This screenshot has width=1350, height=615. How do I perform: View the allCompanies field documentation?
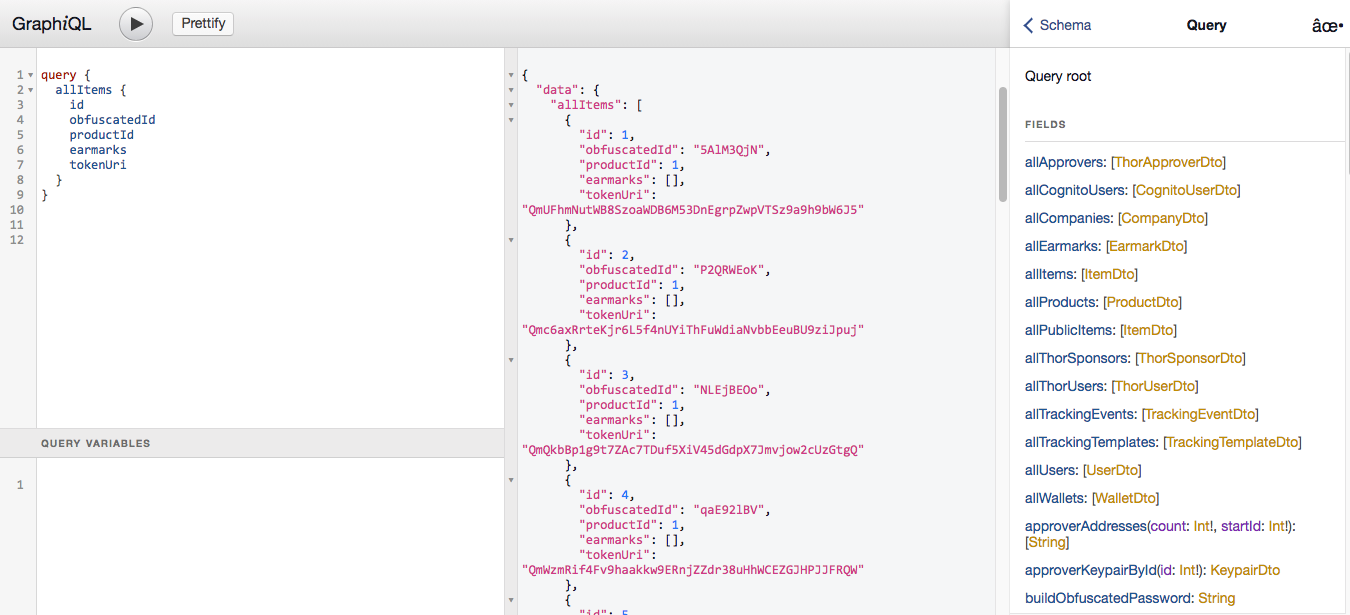click(1068, 218)
